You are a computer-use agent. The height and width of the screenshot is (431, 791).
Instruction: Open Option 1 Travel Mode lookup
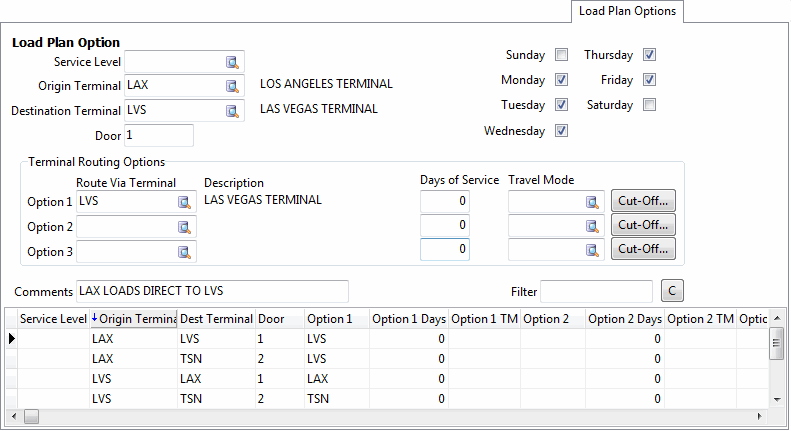[593, 201]
